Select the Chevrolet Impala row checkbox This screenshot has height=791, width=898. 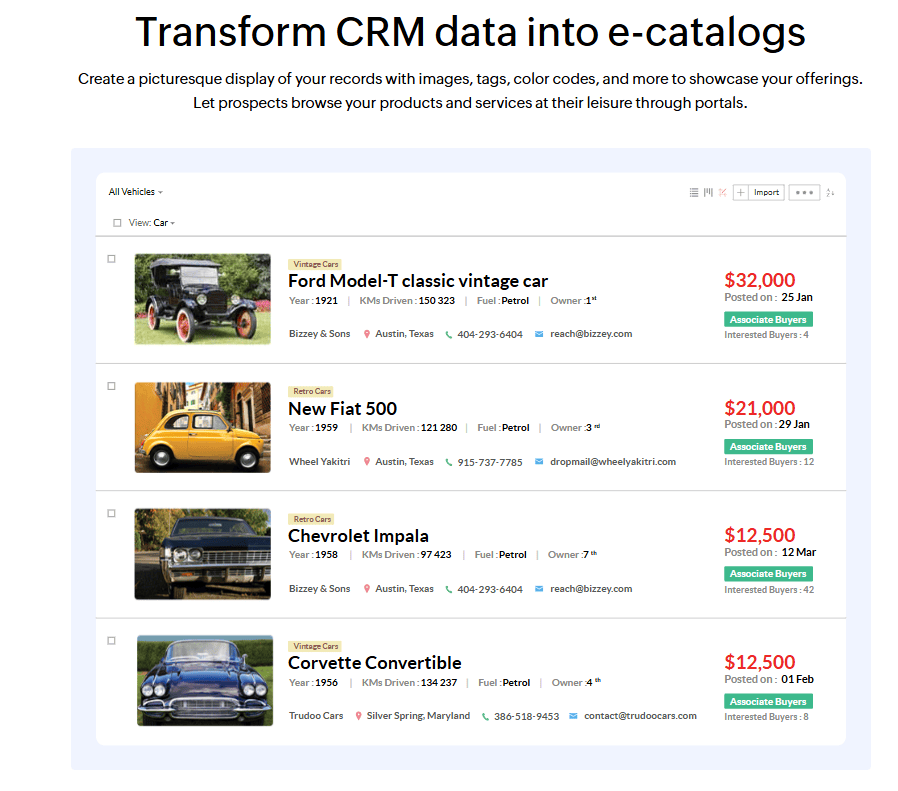[112, 513]
